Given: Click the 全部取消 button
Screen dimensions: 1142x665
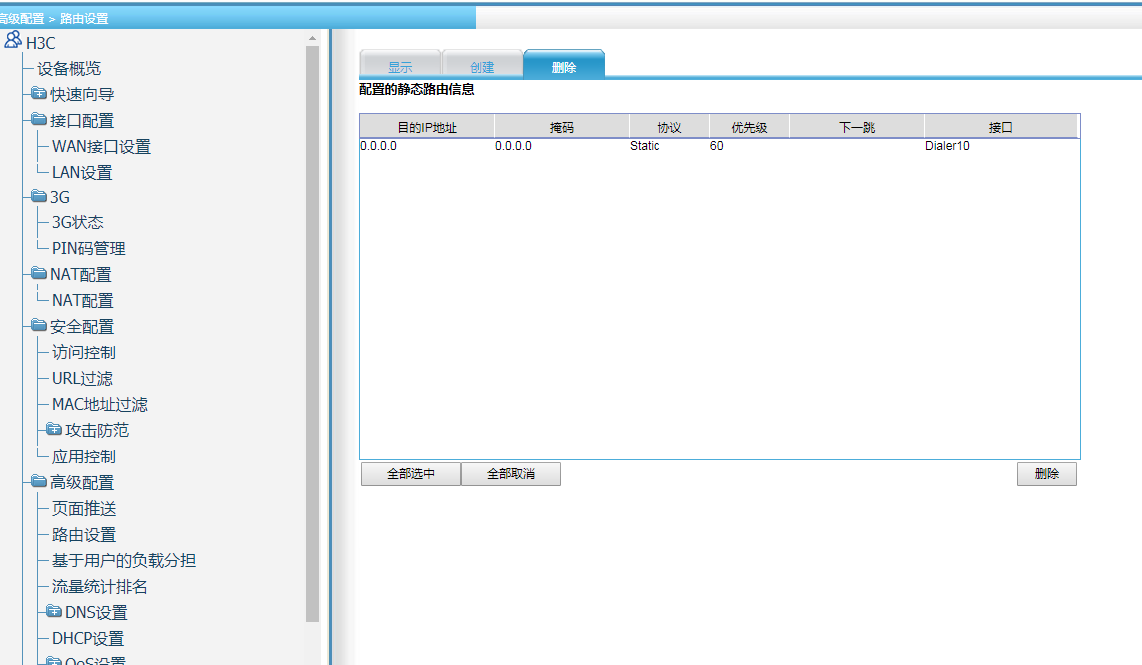Looking at the screenshot, I should (x=511, y=473).
